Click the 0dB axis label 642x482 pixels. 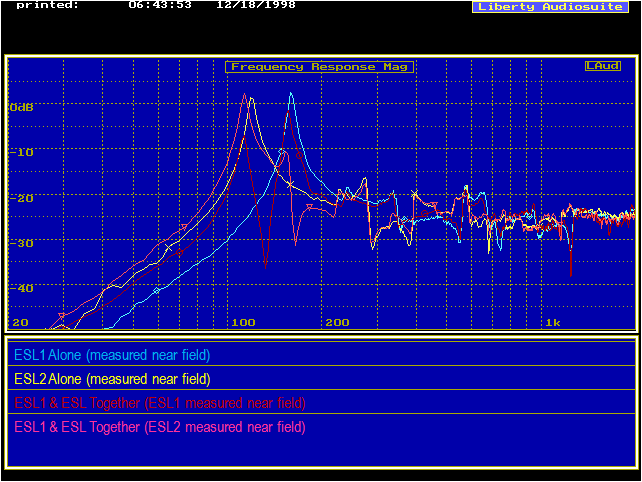pos(21,108)
